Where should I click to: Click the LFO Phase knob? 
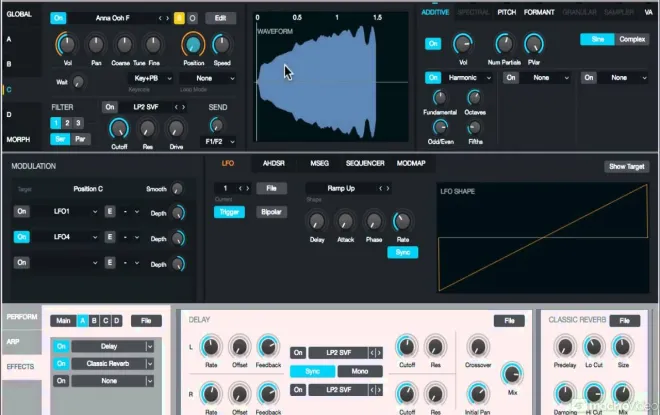(374, 221)
